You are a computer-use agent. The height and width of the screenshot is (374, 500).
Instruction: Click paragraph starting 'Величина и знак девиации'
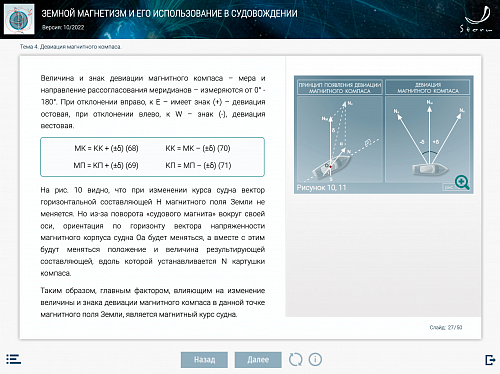(x=153, y=102)
